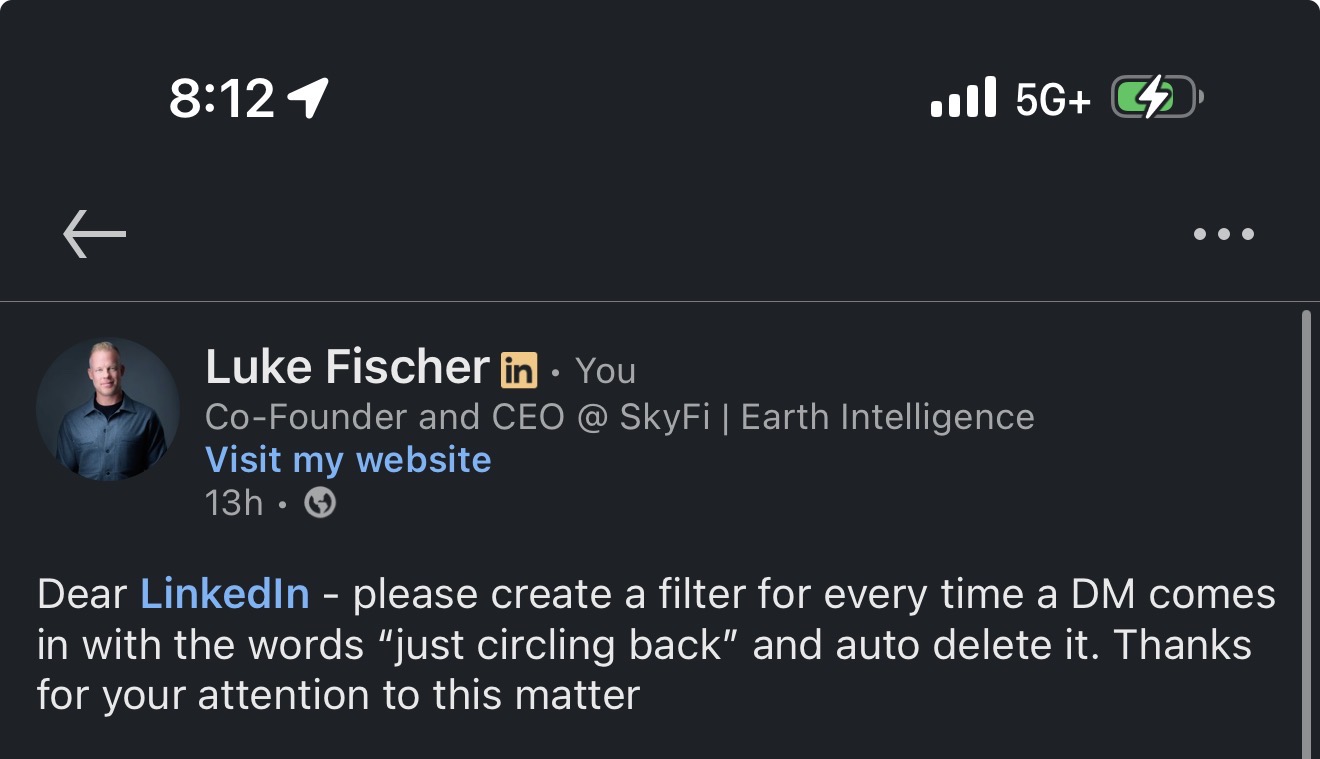
Task: Tap the dot separator after the timestamp
Action: click(x=280, y=503)
